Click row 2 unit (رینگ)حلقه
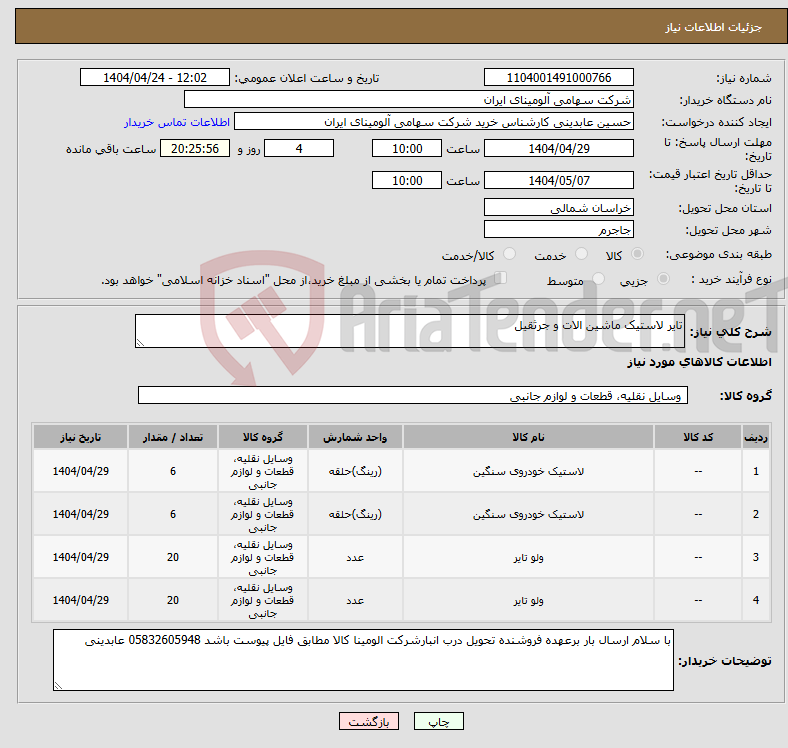 (355, 514)
